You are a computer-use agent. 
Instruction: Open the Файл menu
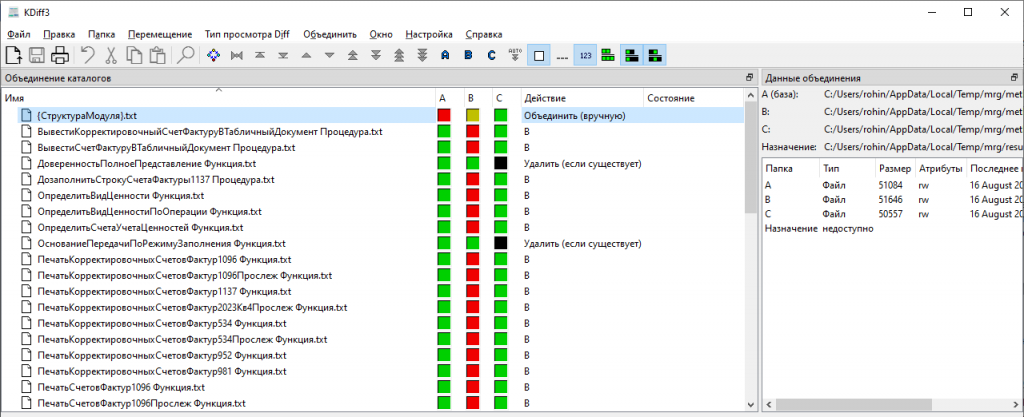pos(18,34)
